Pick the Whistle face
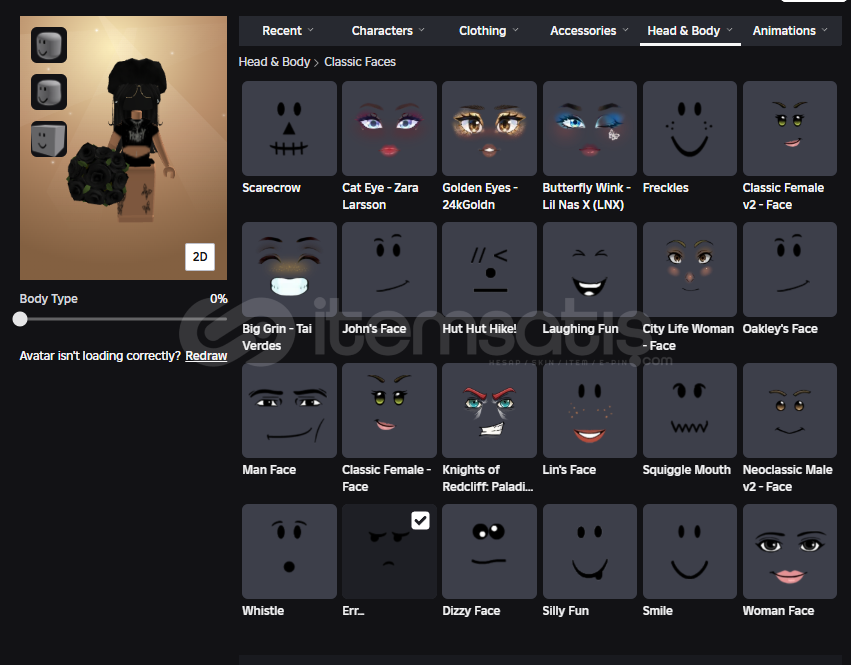The image size is (851, 665). pyautogui.click(x=289, y=552)
